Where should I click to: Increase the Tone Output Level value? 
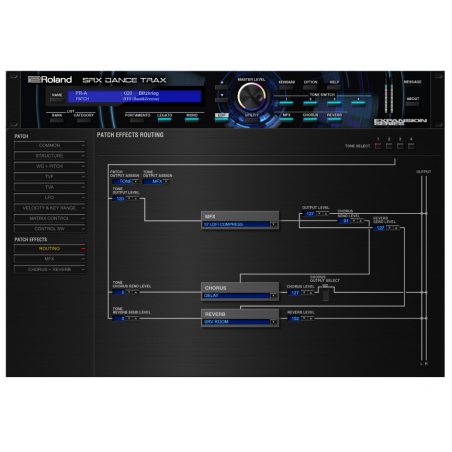click(136, 199)
